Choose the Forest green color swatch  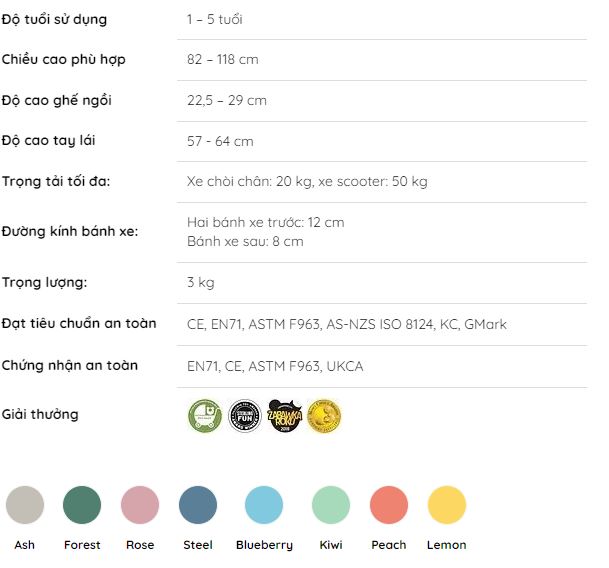pos(82,505)
